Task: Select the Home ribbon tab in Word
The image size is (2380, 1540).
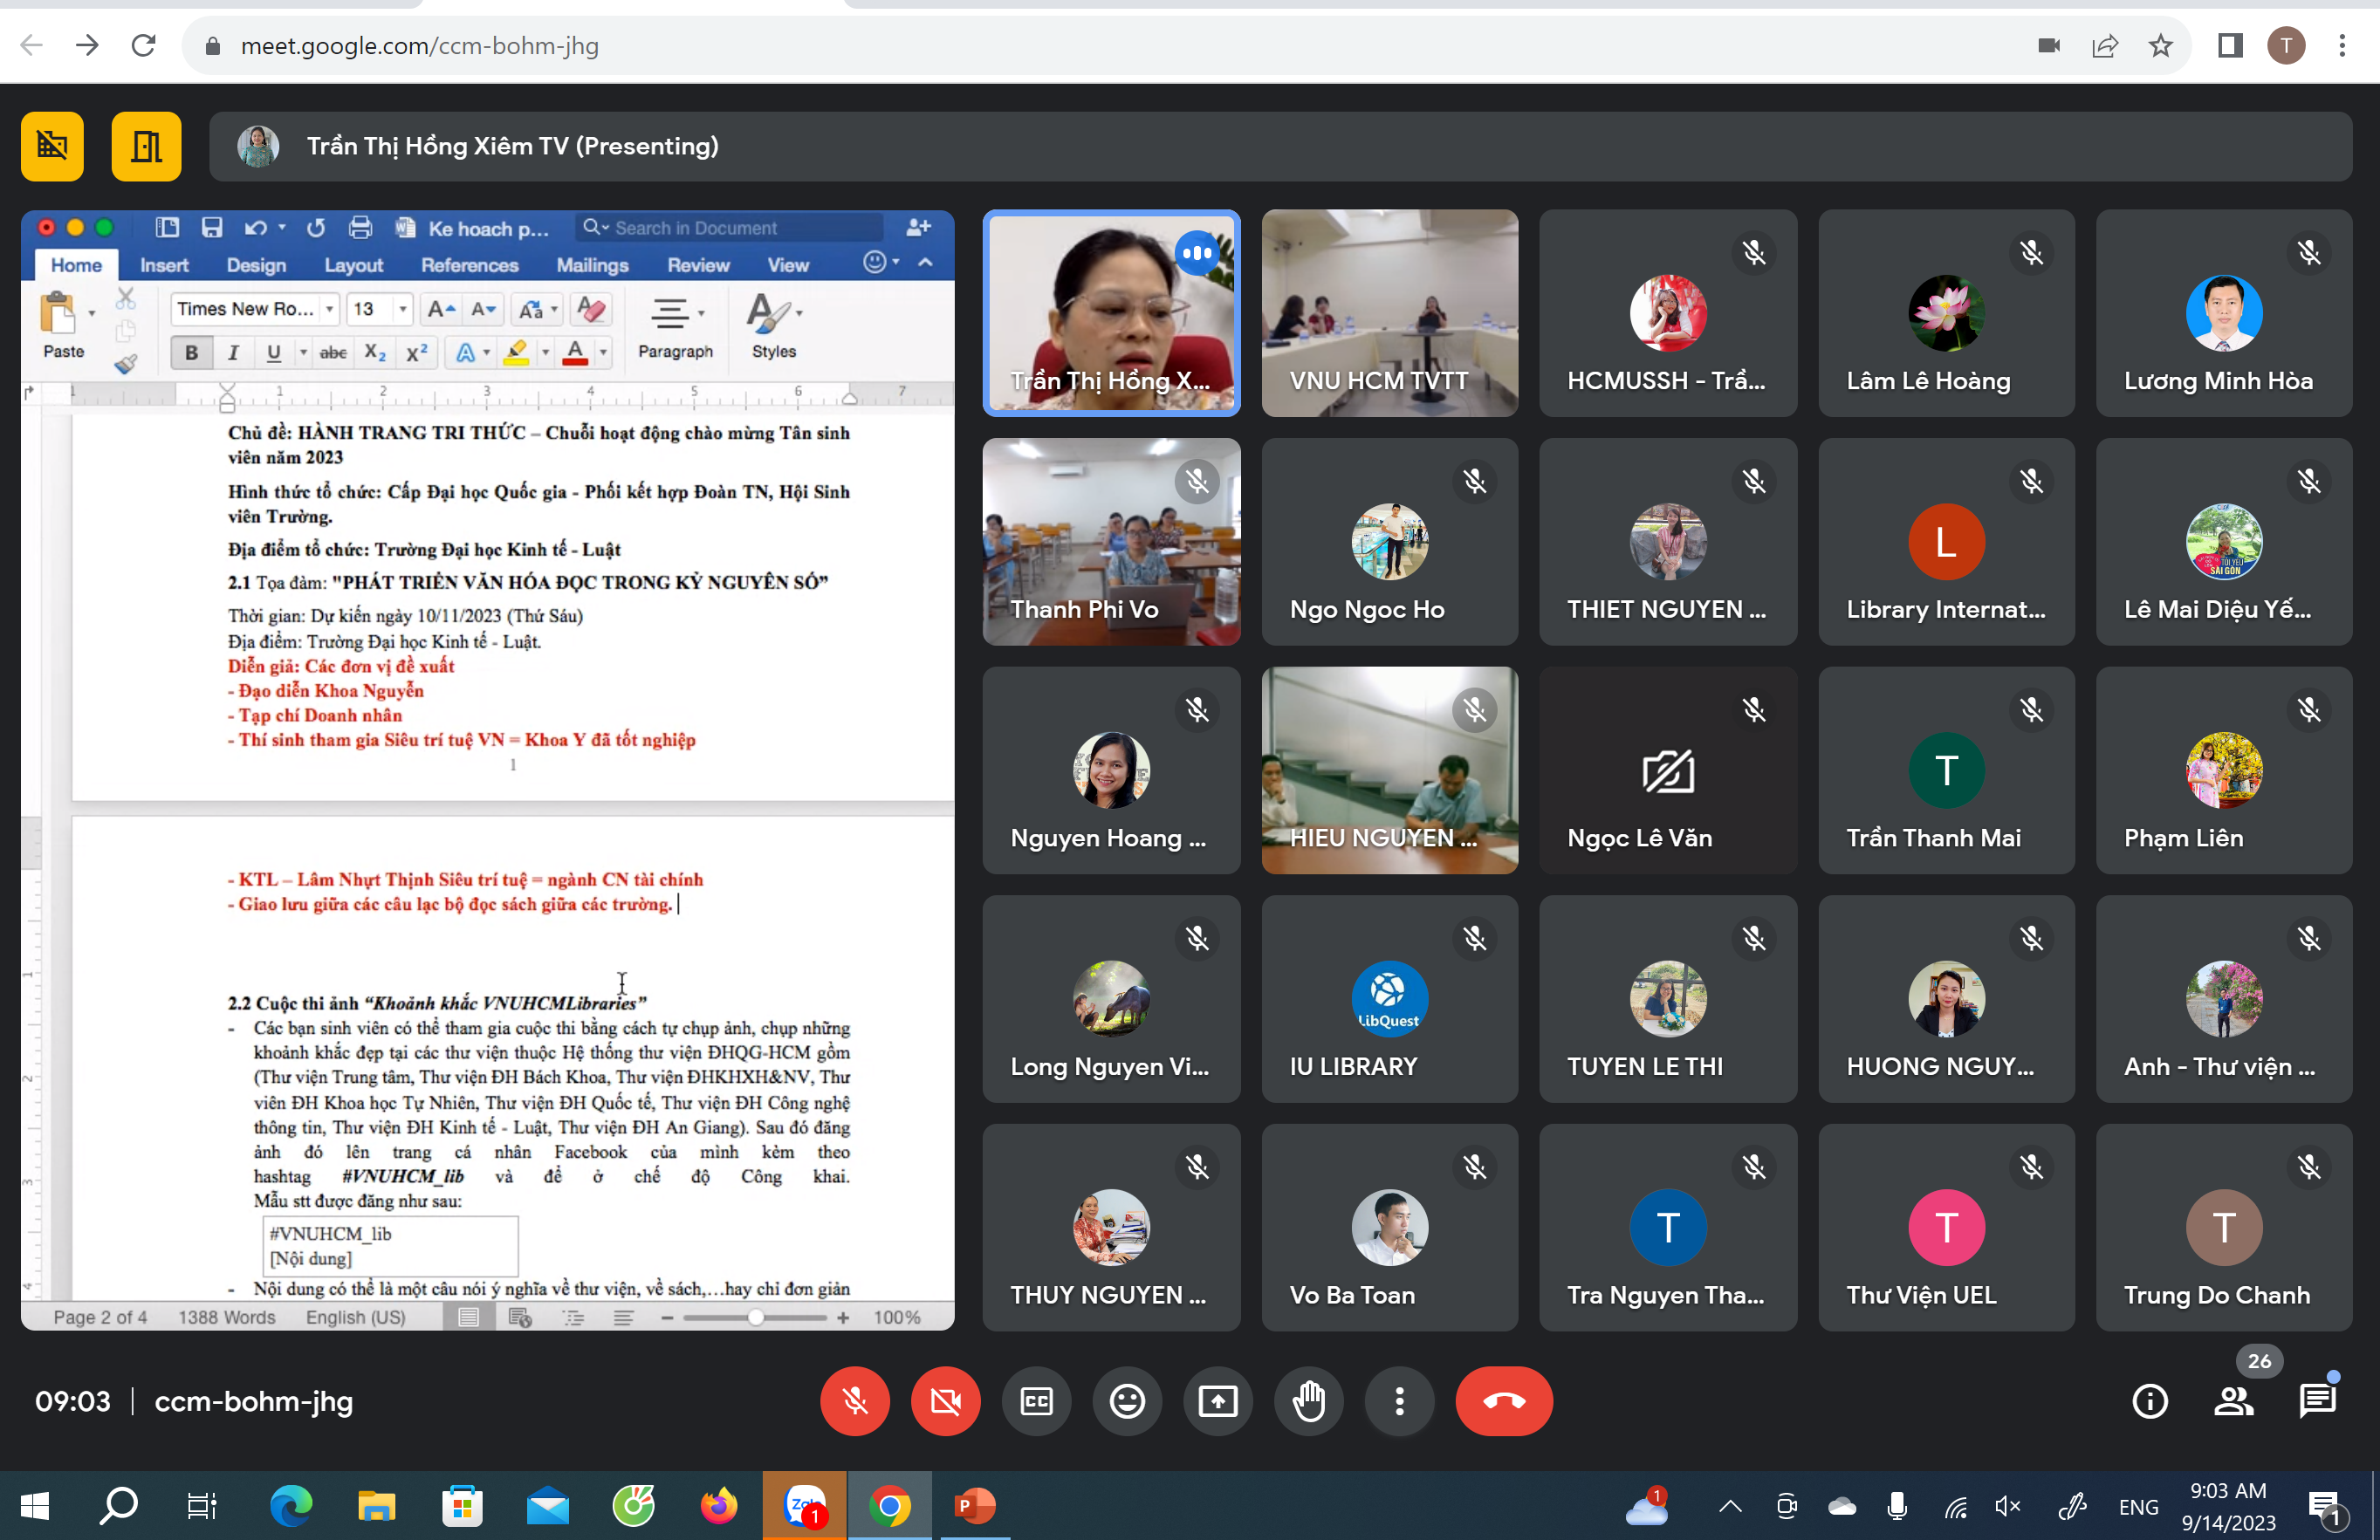Action: pos(76,265)
